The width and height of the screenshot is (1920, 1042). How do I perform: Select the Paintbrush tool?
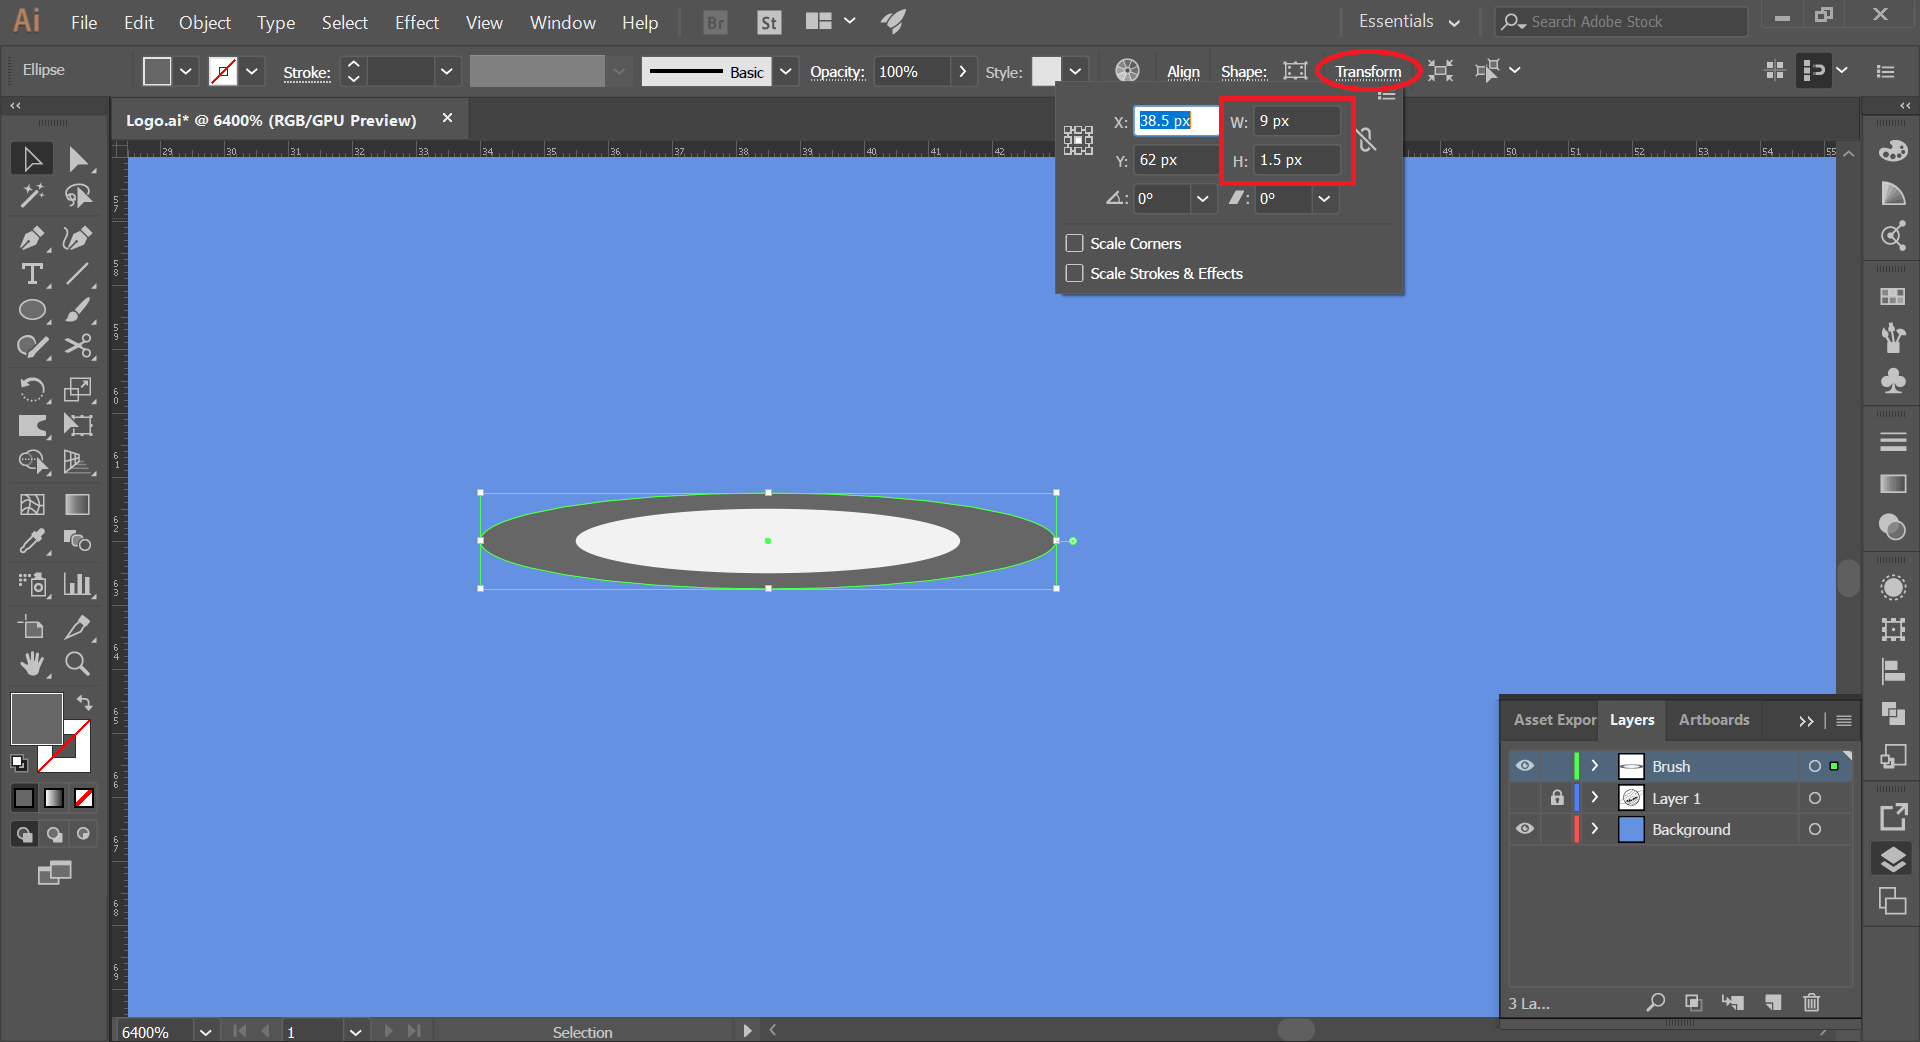(78, 310)
